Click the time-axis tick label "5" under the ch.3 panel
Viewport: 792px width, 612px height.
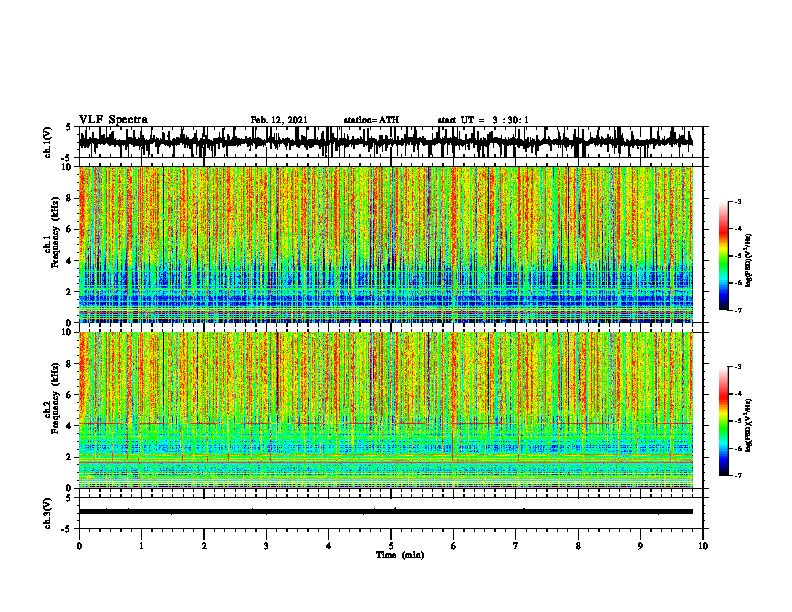pyautogui.click(x=391, y=546)
